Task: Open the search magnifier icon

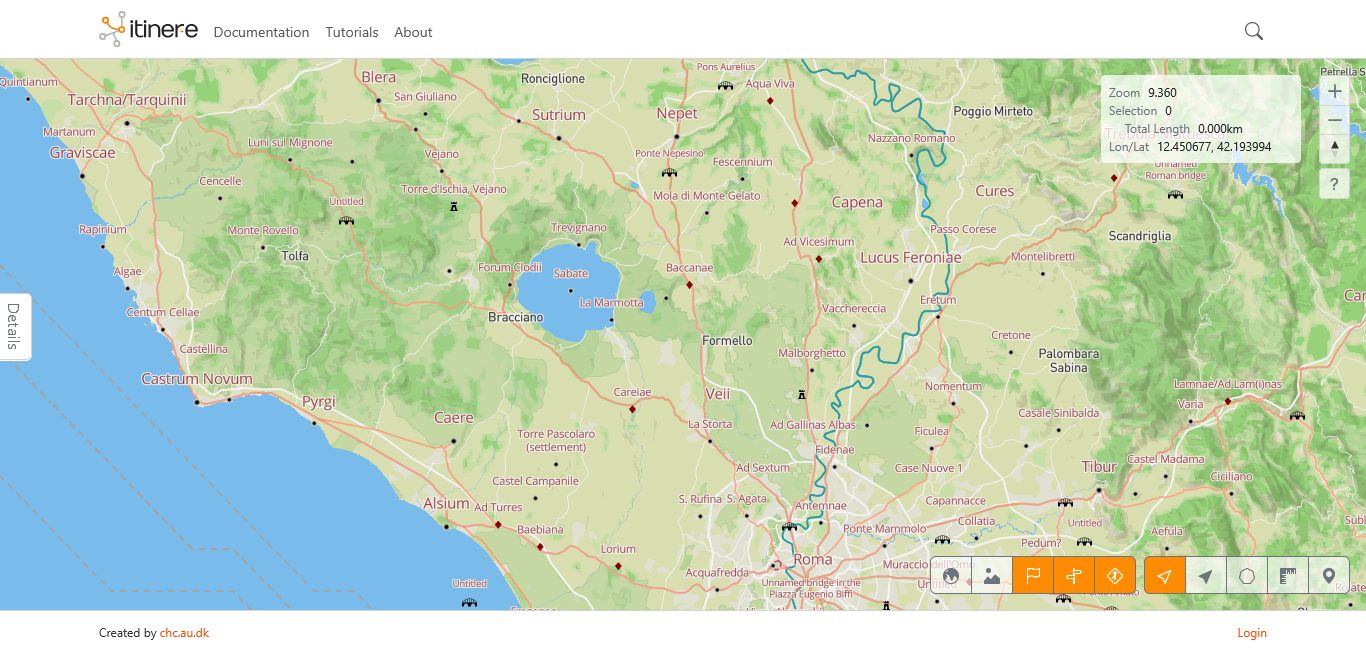Action: coord(1254,31)
